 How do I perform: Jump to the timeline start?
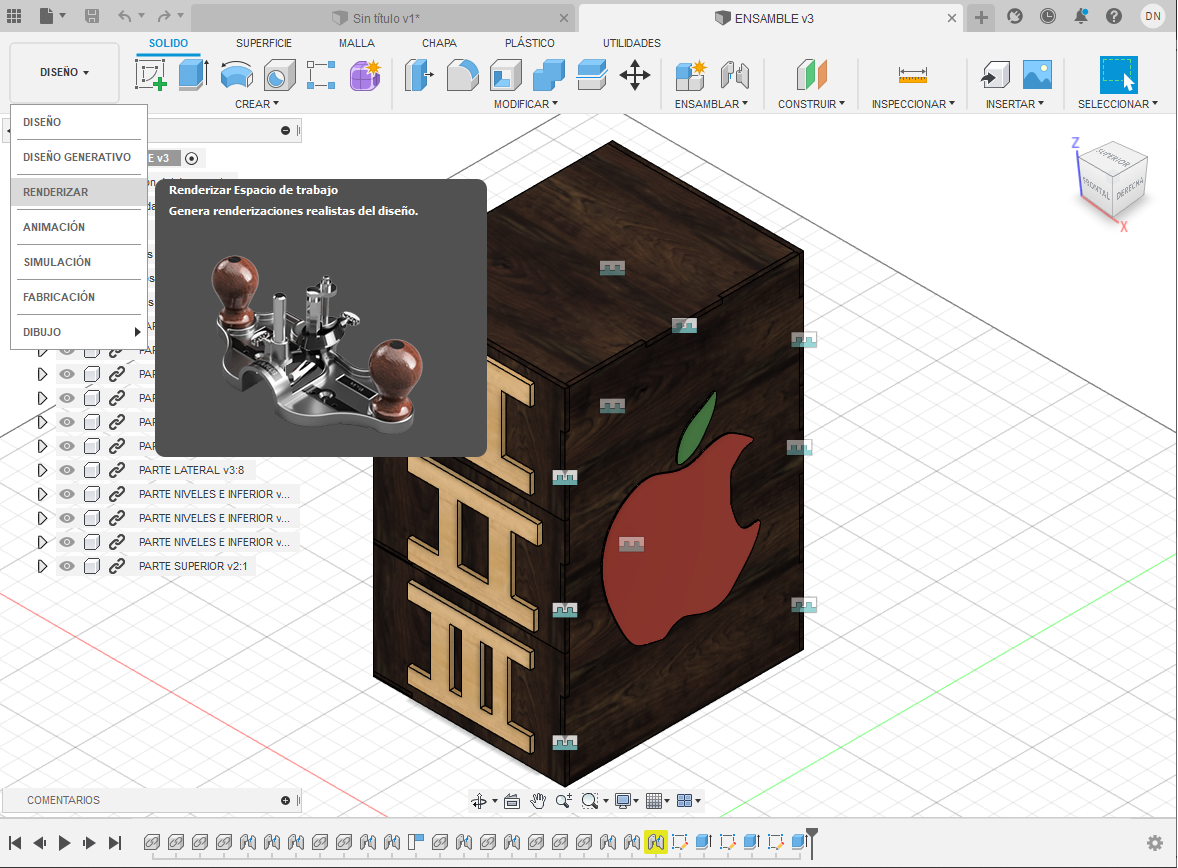coord(15,843)
